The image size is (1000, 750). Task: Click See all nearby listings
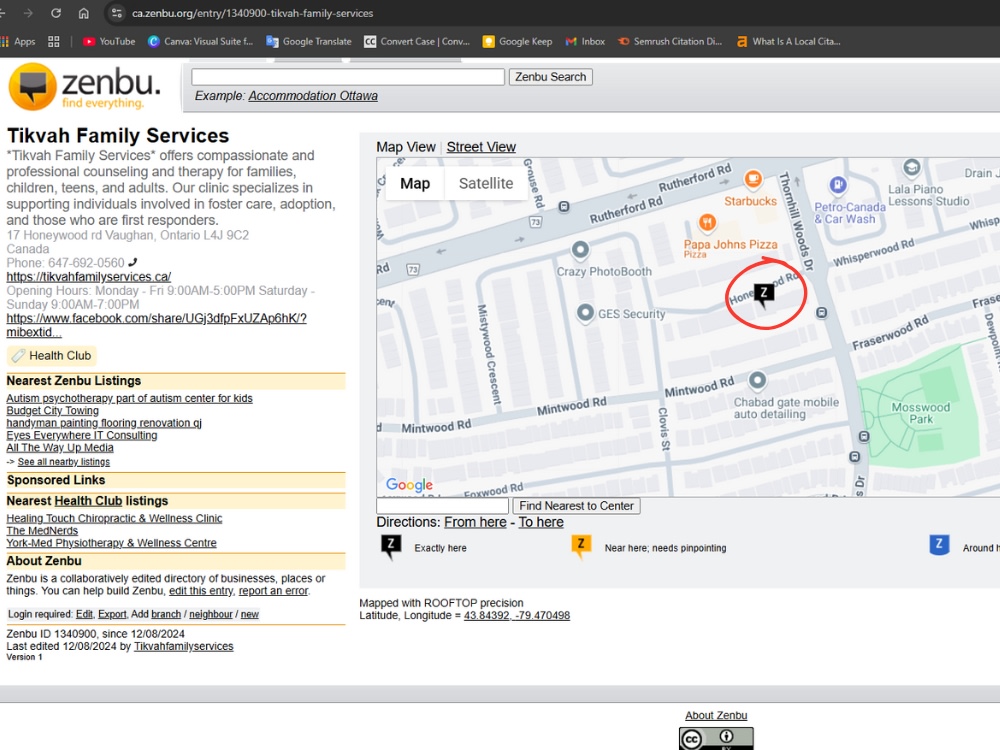tap(64, 462)
